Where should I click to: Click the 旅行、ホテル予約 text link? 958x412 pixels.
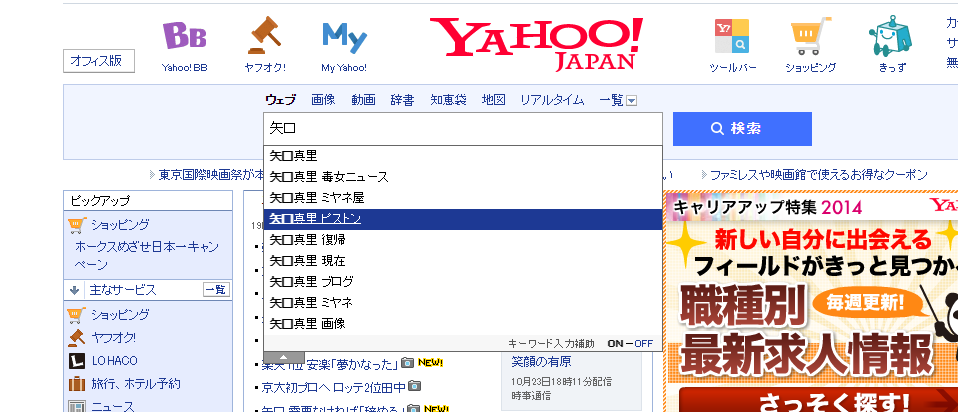pos(136,384)
